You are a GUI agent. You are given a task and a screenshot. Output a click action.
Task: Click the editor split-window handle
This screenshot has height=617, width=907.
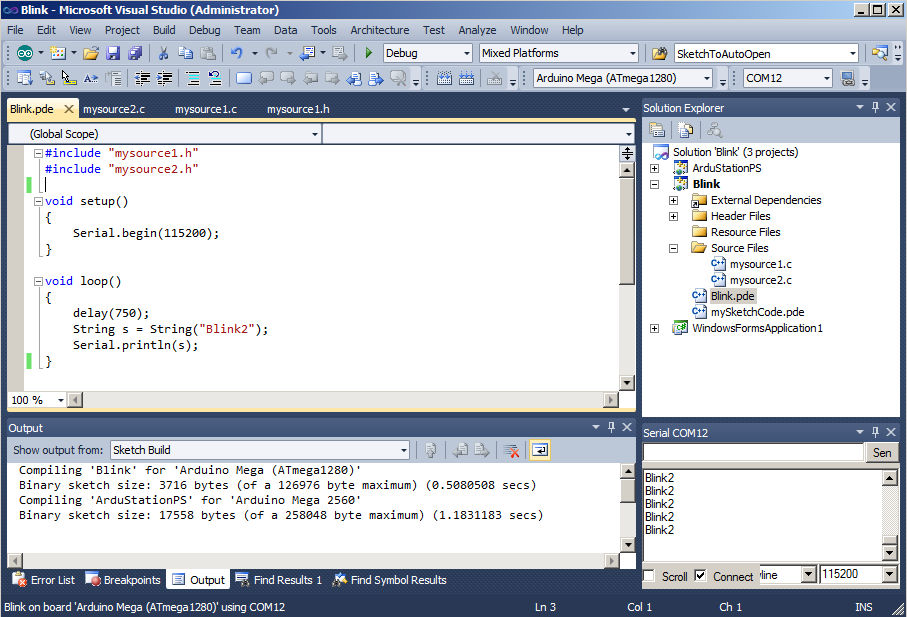coord(626,153)
